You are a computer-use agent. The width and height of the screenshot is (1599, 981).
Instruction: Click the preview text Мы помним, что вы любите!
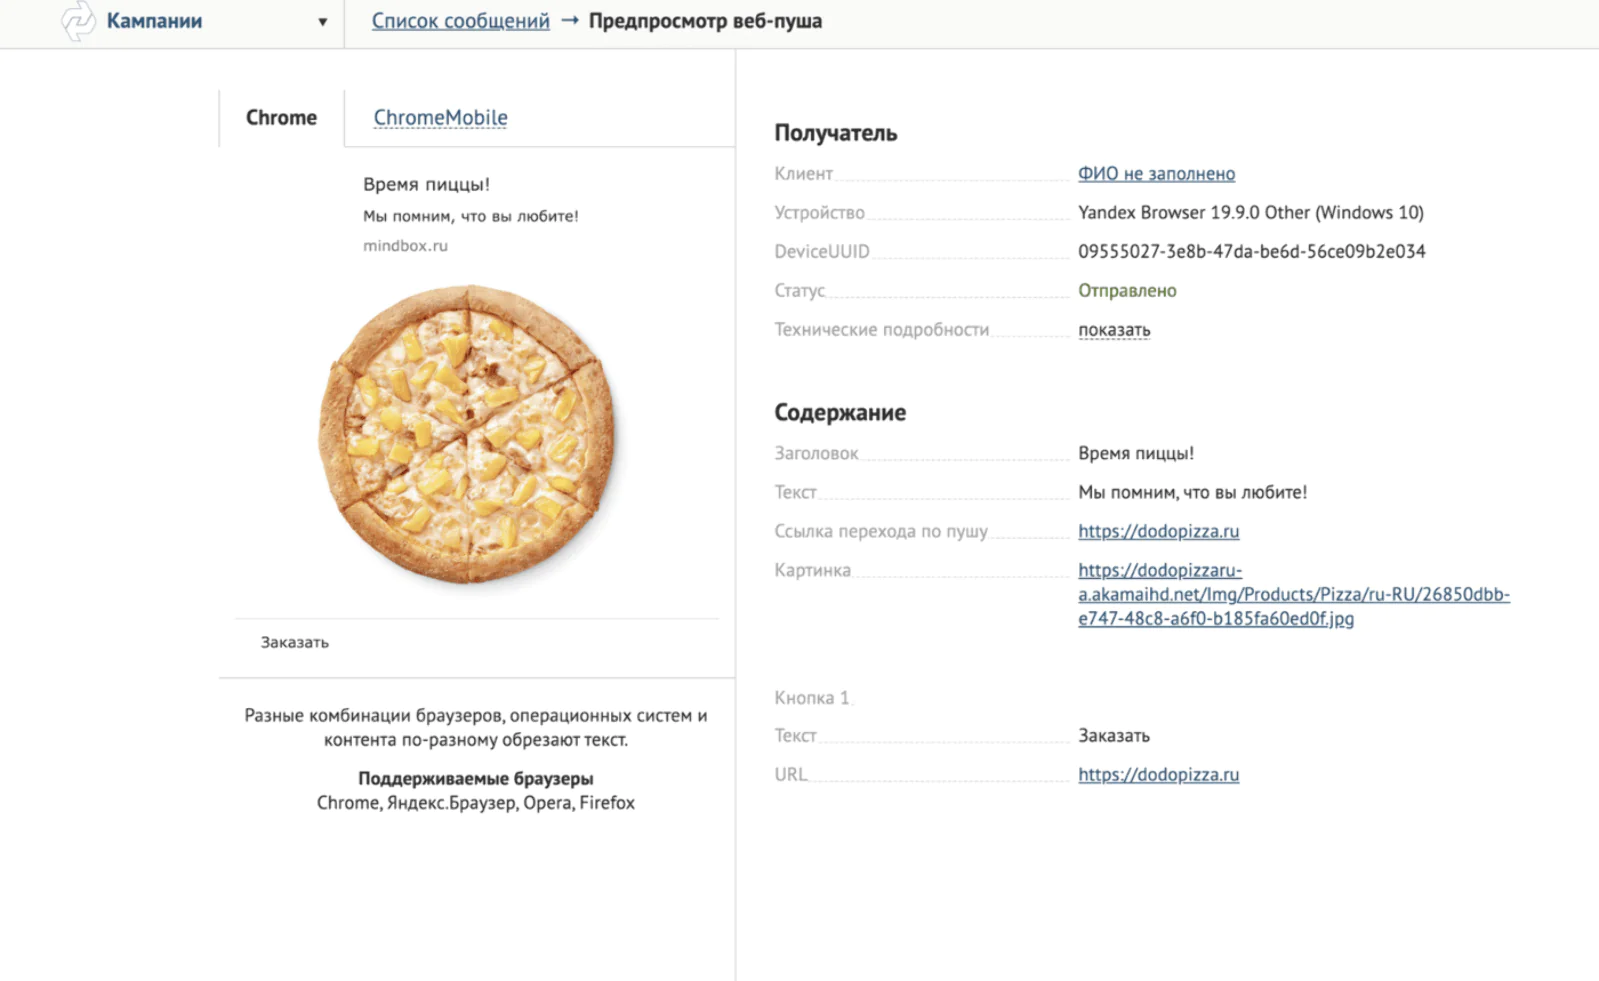pos(470,216)
